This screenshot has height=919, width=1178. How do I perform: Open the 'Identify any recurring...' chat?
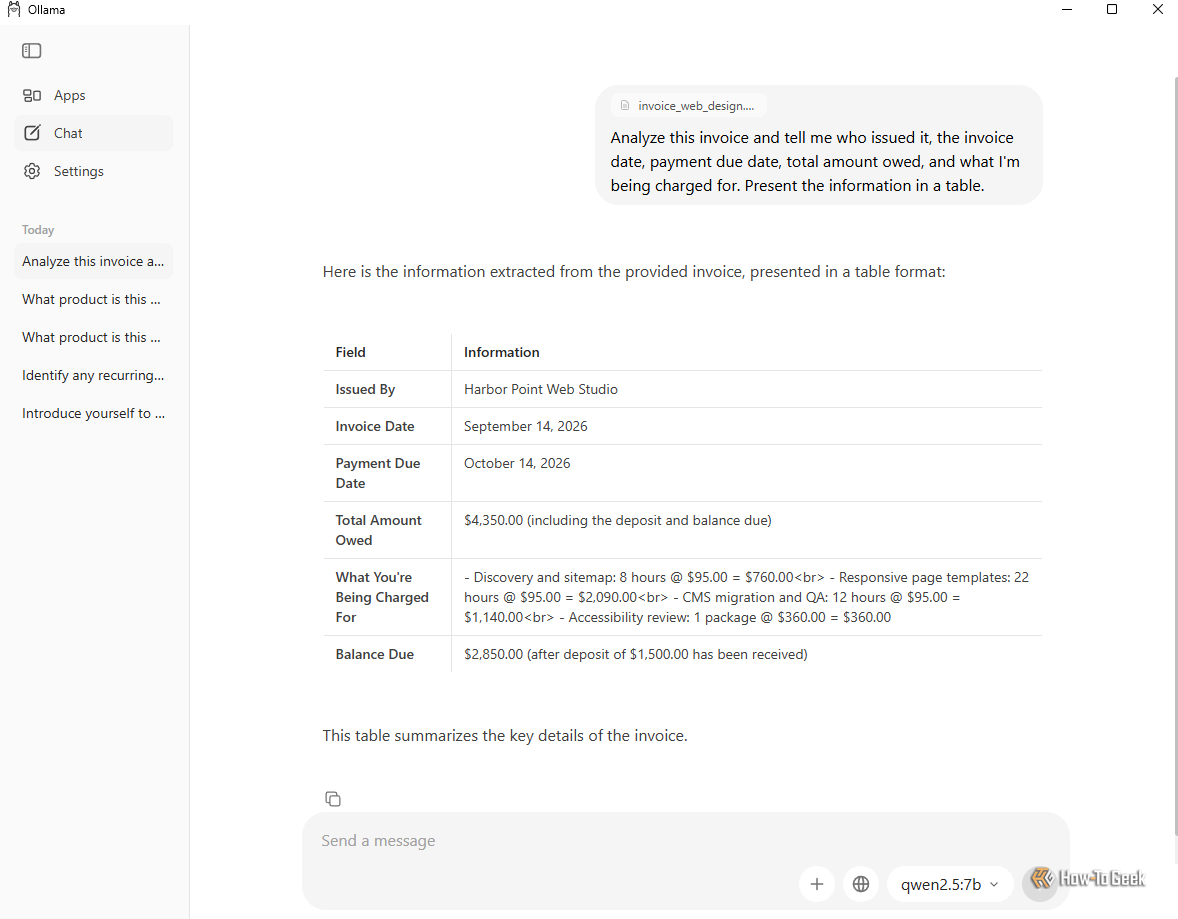coord(93,375)
